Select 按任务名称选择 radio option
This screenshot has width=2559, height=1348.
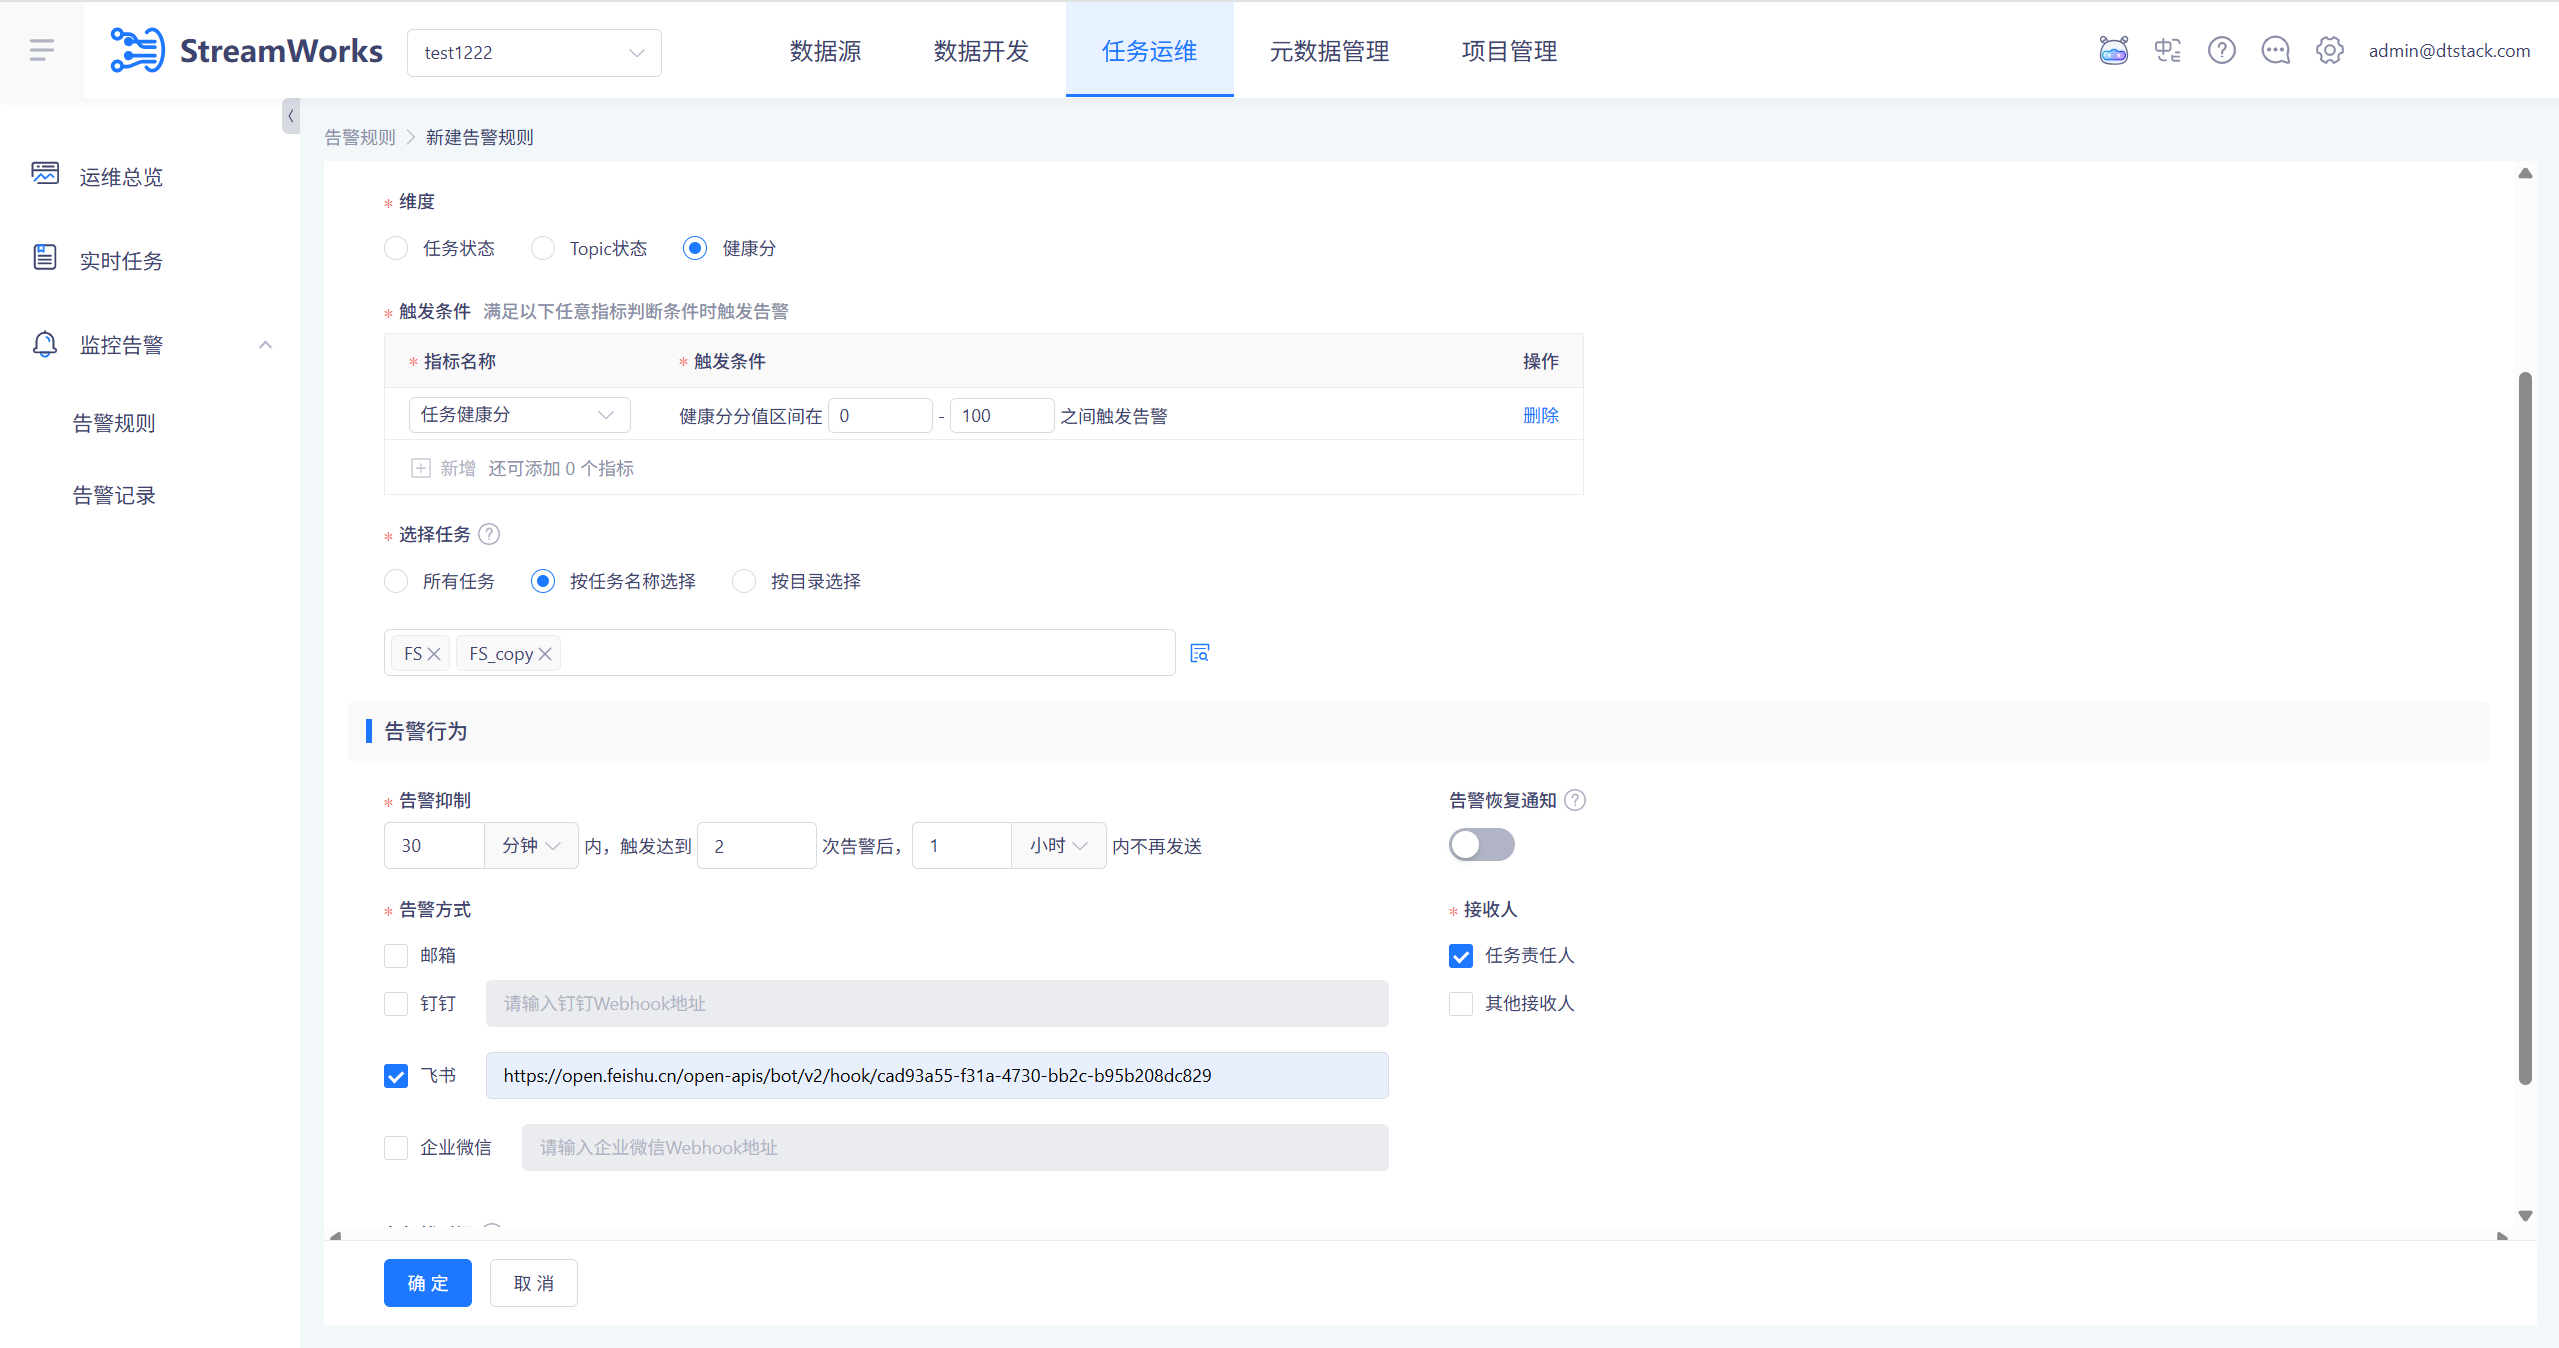pyautogui.click(x=543, y=581)
